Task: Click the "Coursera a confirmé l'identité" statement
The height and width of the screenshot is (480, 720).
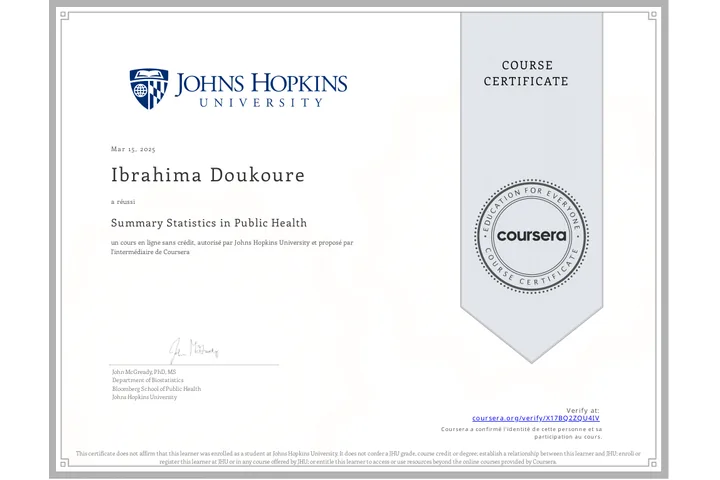Action: 522,433
